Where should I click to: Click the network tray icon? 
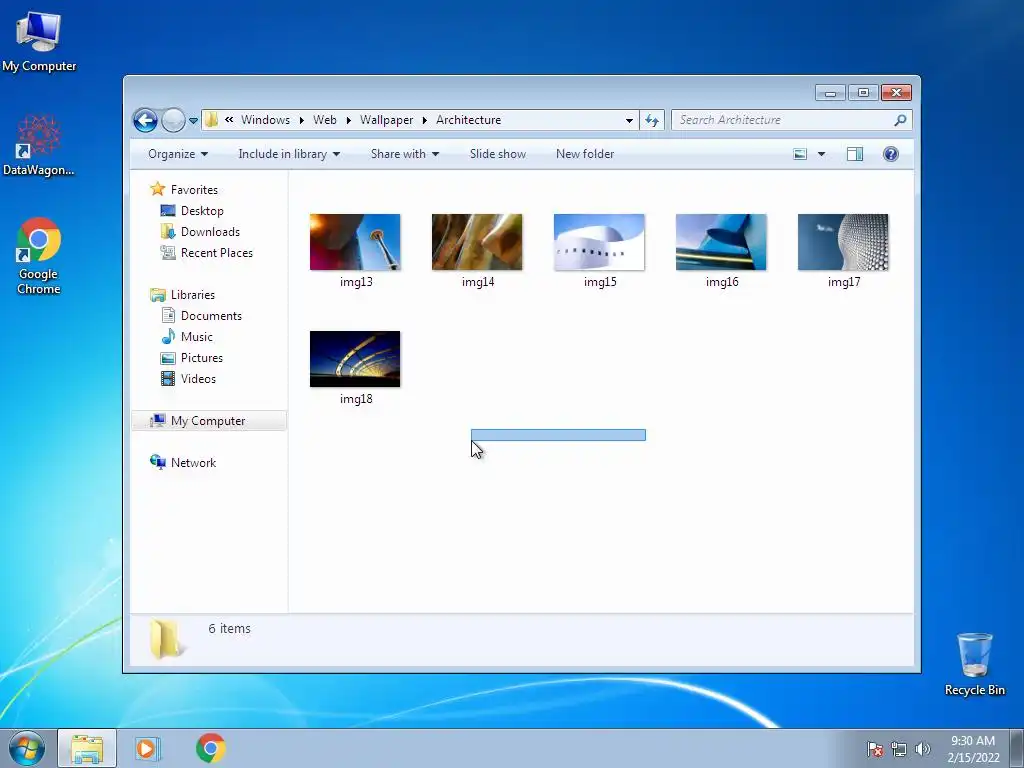coord(899,749)
